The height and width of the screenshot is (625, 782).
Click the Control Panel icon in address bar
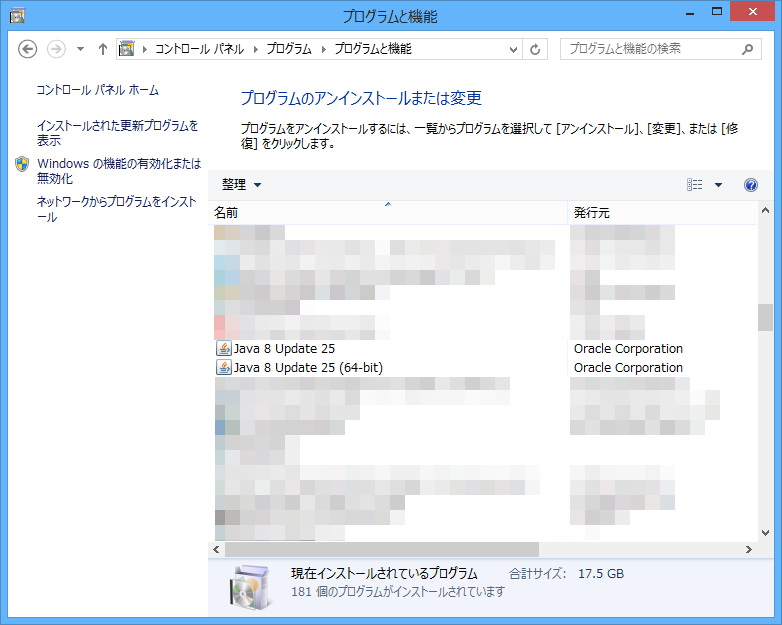tap(127, 49)
